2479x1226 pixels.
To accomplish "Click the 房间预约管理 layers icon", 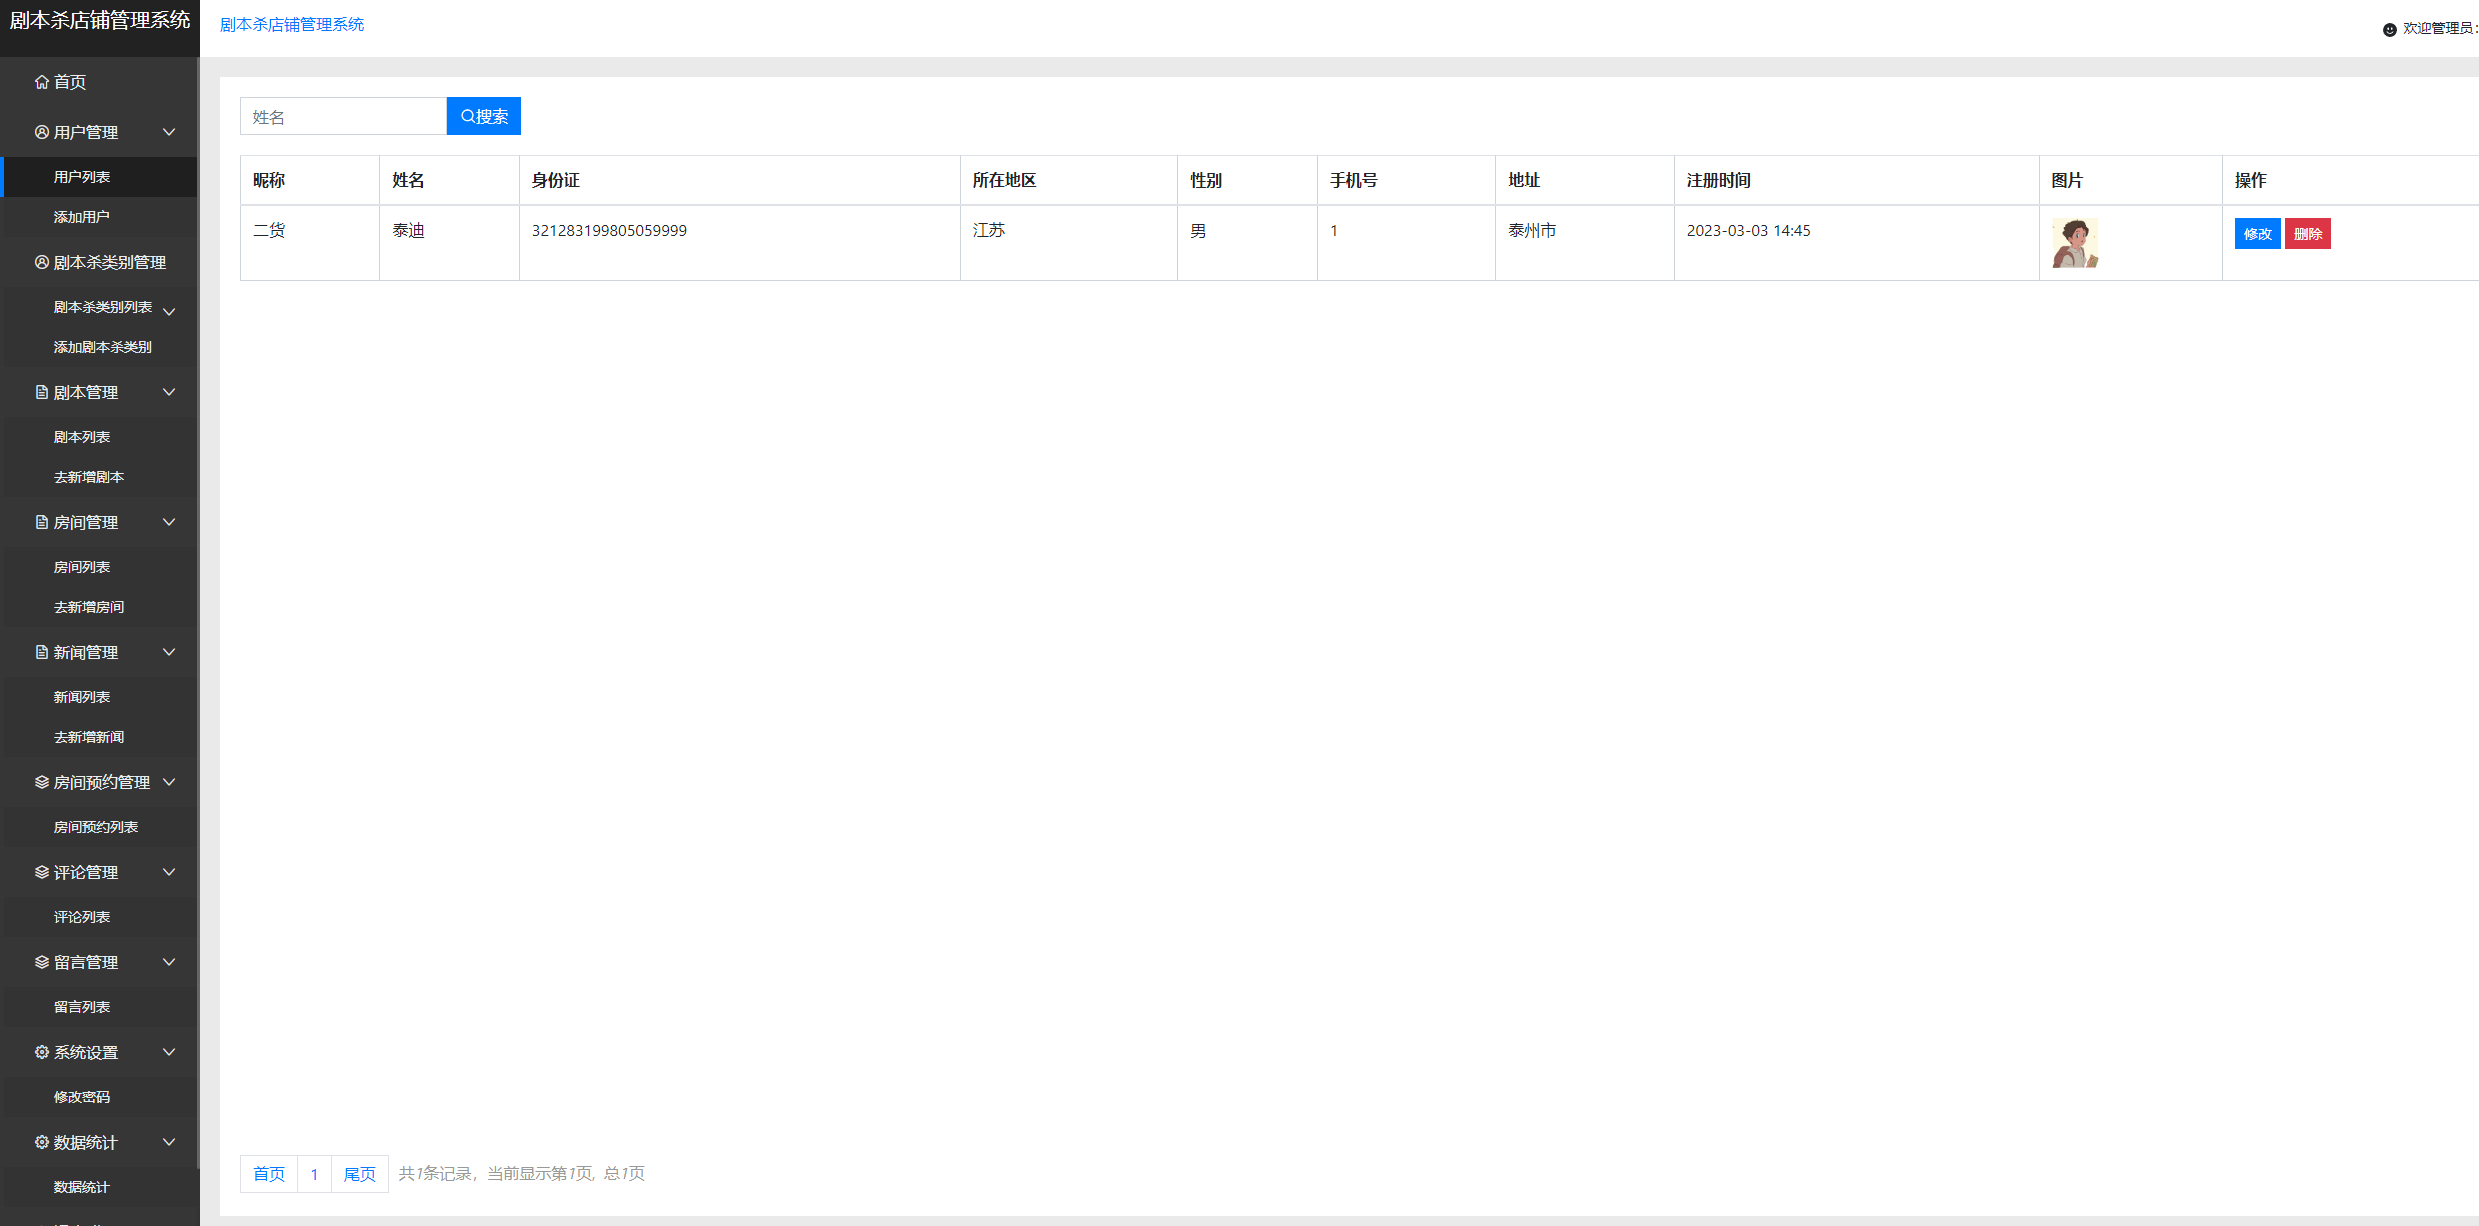I will [41, 782].
